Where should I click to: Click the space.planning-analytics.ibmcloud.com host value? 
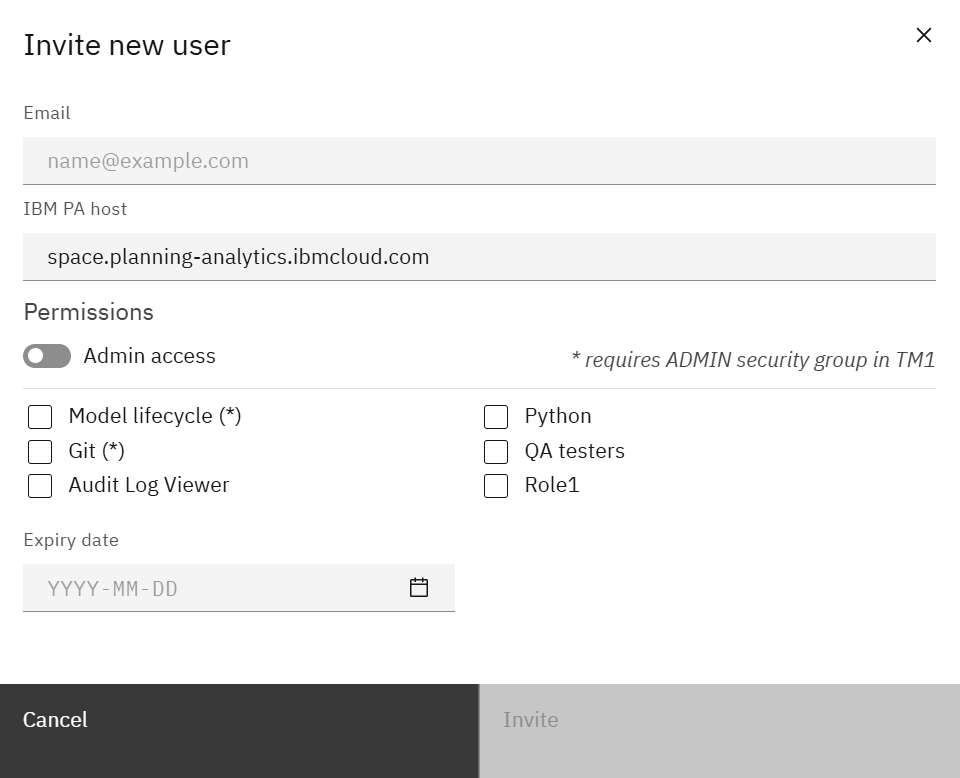click(237, 256)
